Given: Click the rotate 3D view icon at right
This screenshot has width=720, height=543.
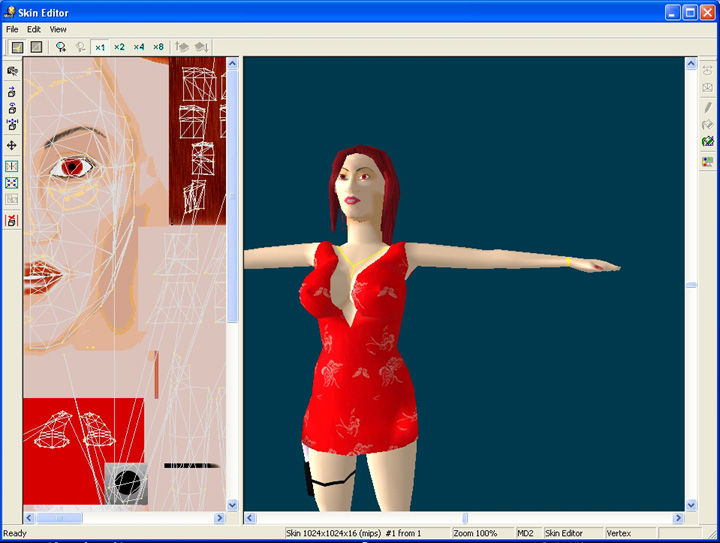Looking at the screenshot, I should pyautogui.click(x=708, y=71).
